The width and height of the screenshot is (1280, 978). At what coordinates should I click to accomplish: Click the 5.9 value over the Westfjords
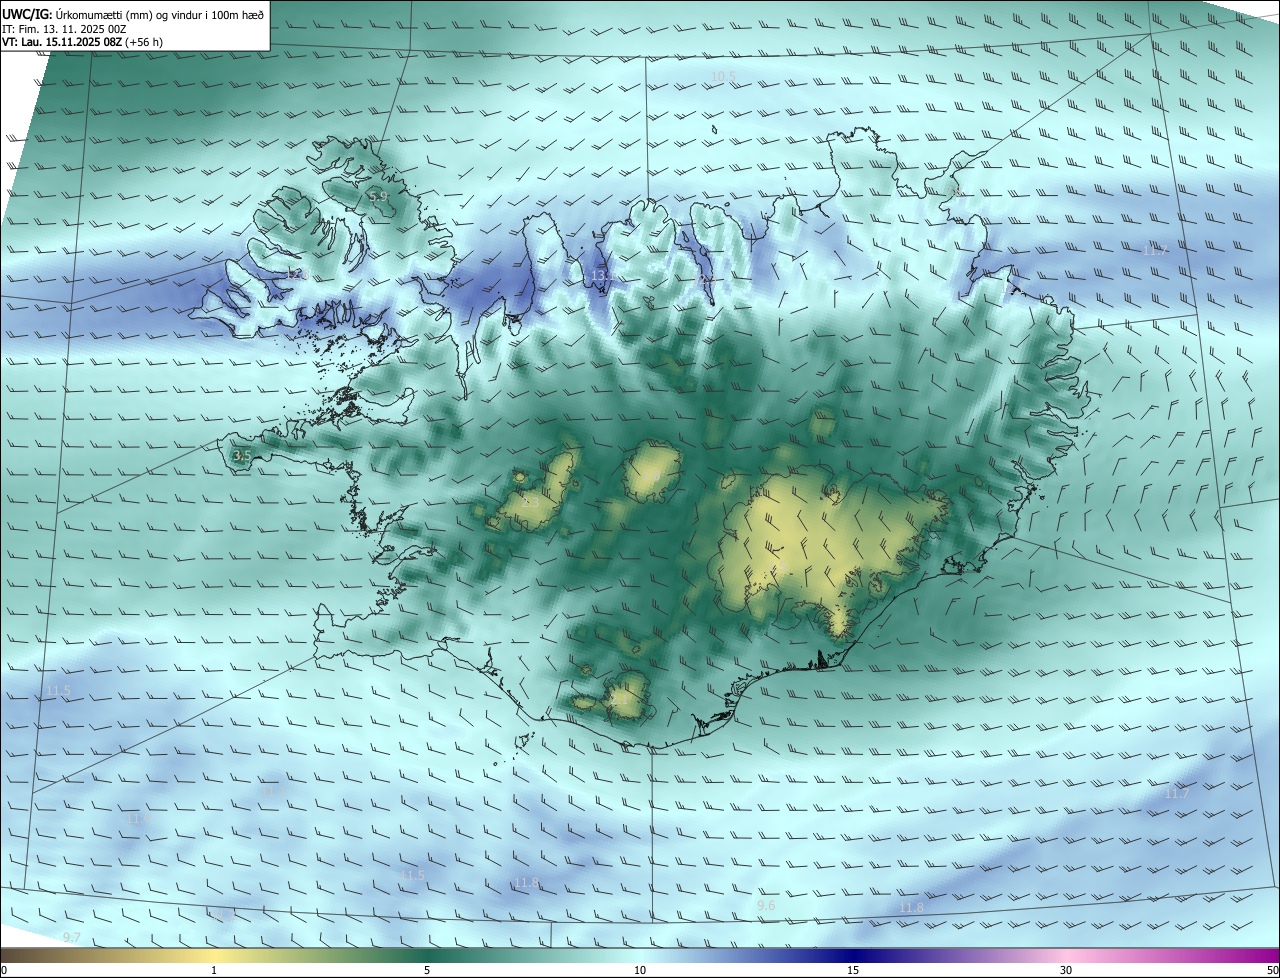click(378, 197)
